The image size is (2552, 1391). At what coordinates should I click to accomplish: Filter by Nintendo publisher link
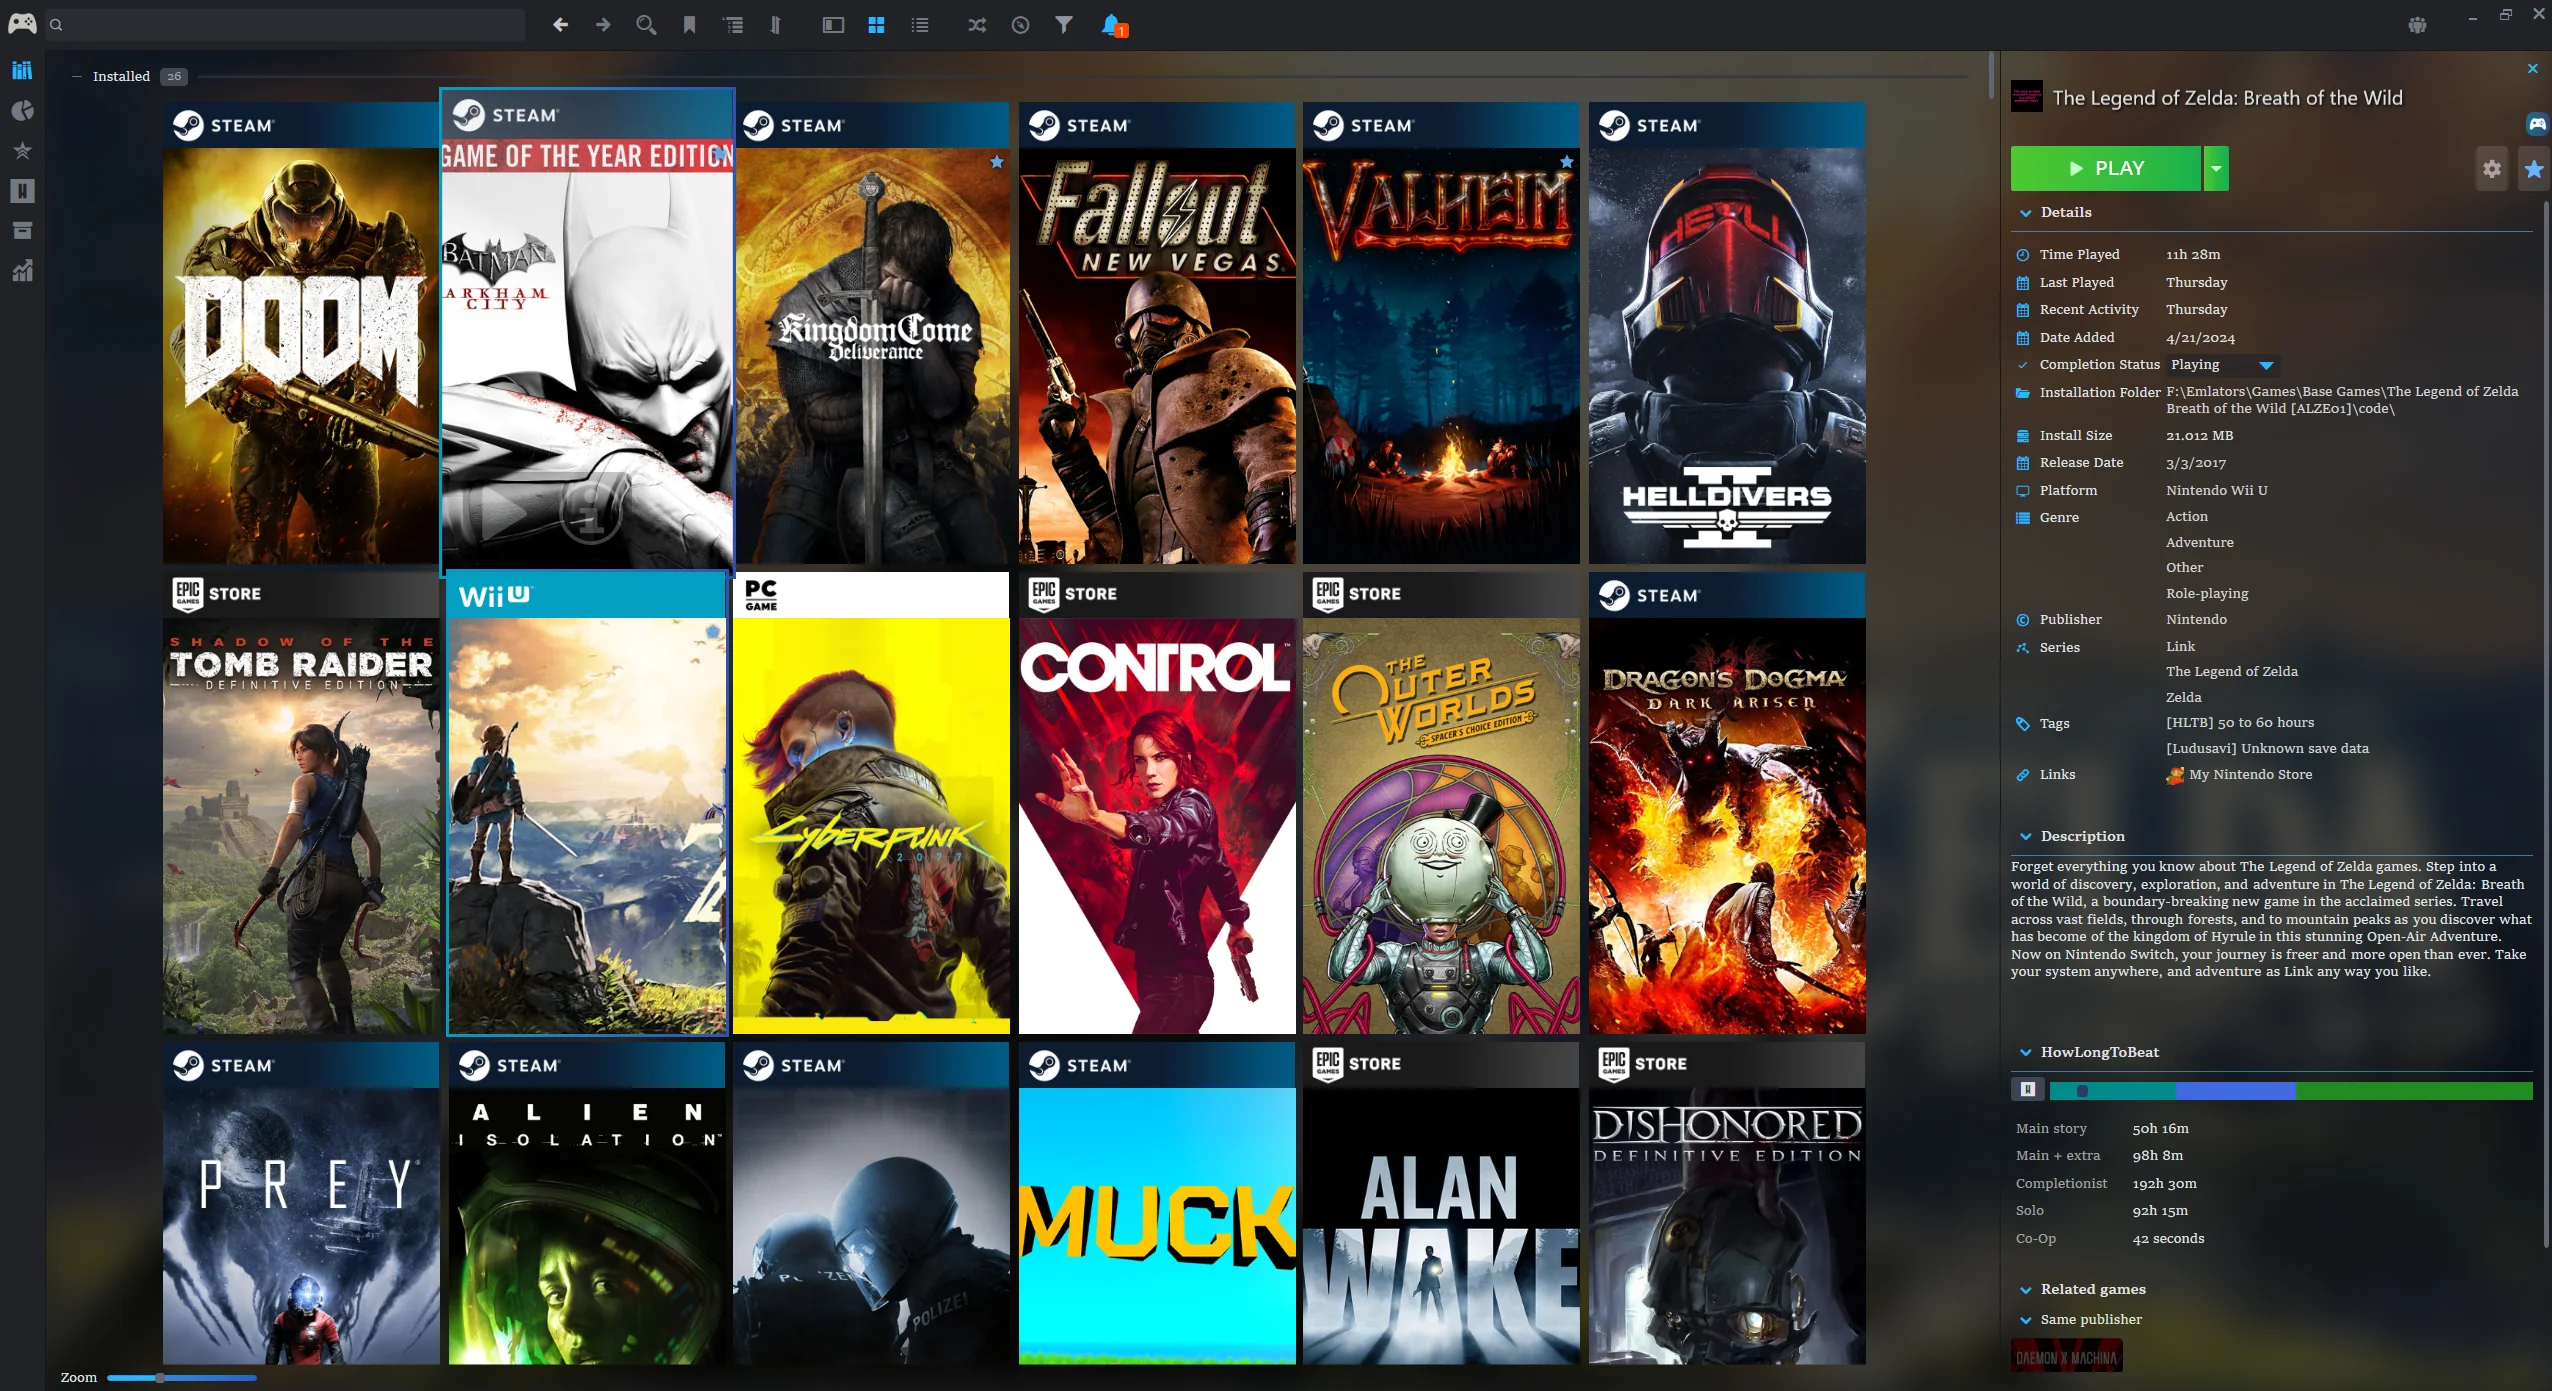coord(2196,619)
